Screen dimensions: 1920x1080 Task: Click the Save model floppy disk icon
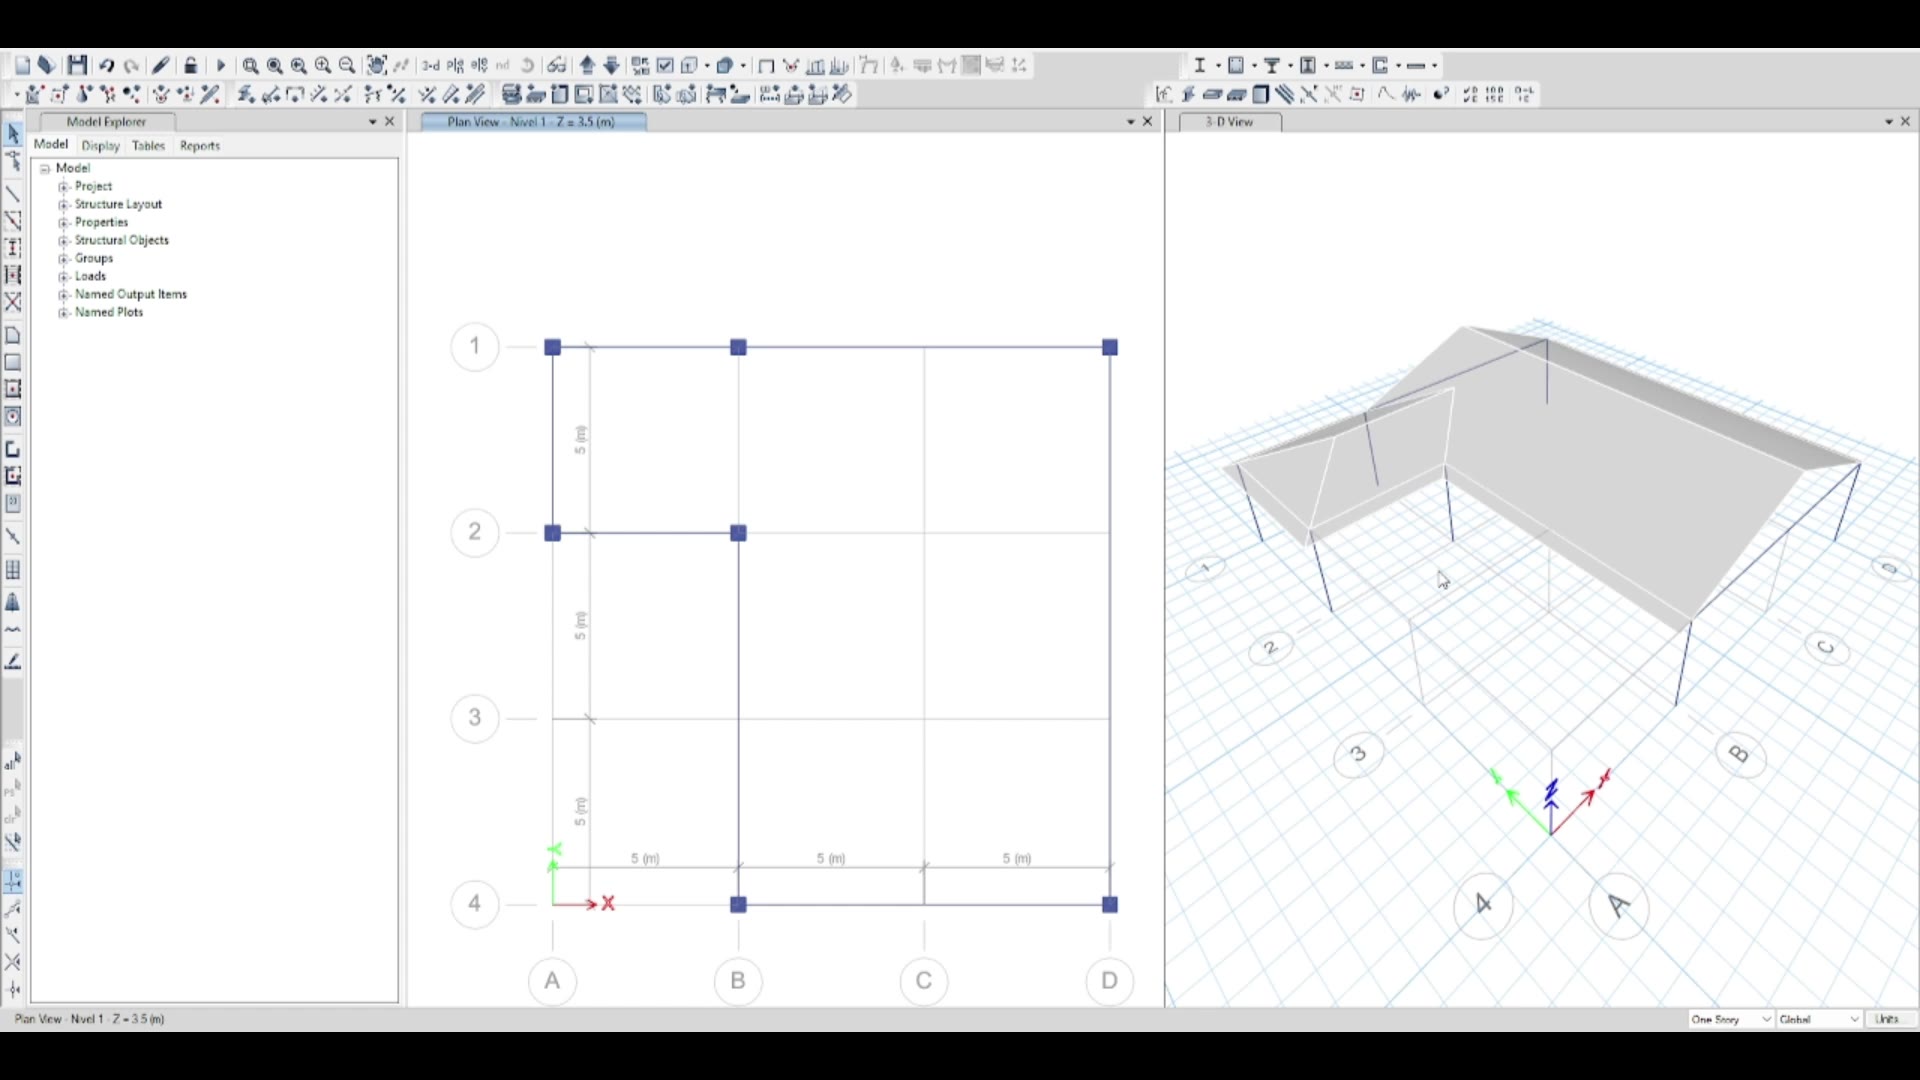tap(78, 66)
